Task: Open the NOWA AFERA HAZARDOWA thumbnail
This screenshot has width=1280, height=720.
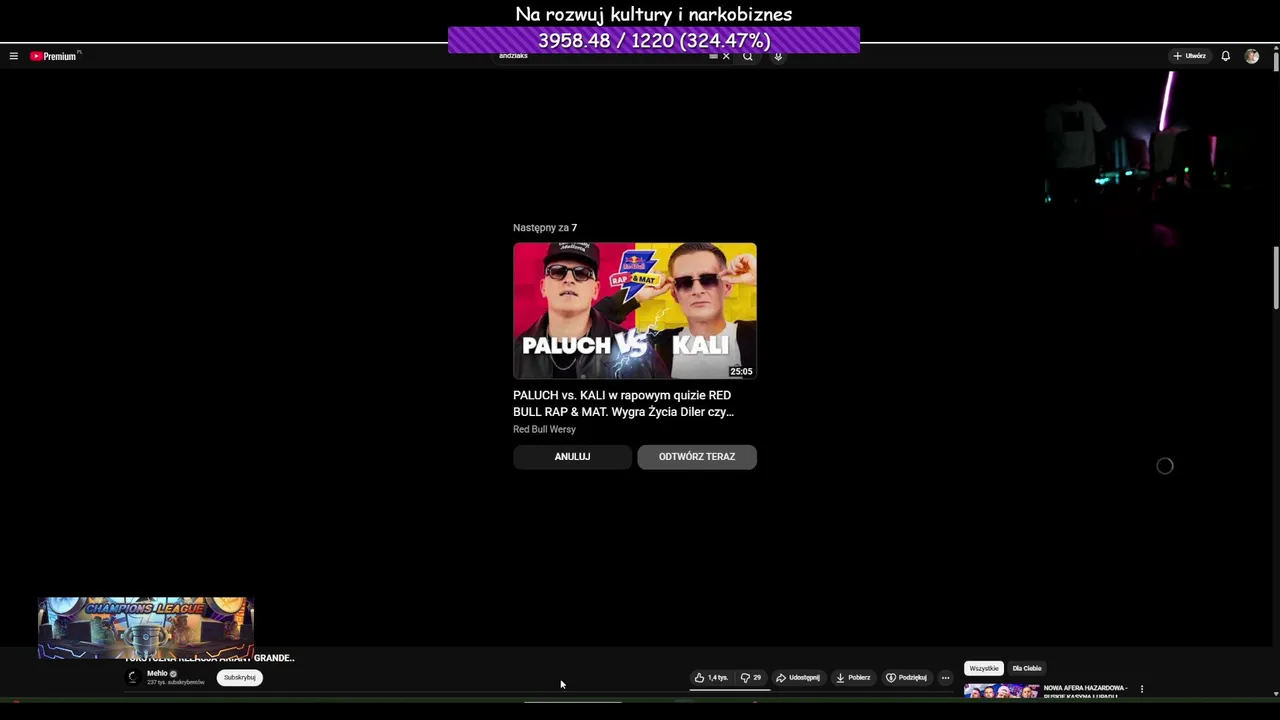Action: [1001, 690]
